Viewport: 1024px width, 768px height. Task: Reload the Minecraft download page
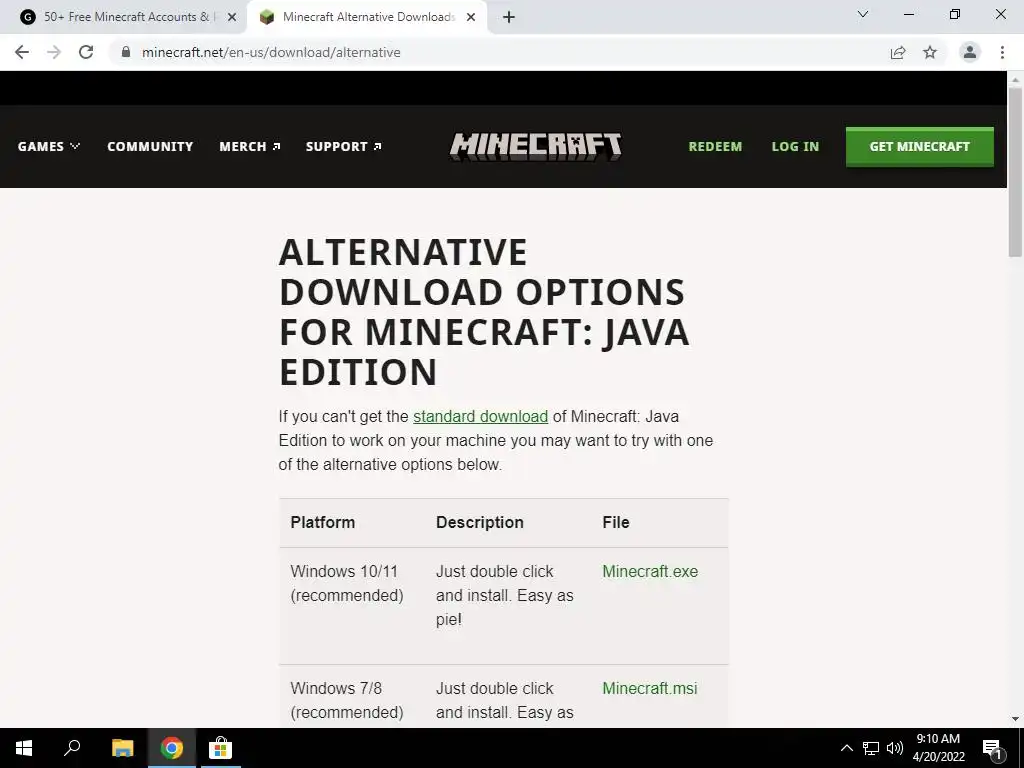(86, 52)
